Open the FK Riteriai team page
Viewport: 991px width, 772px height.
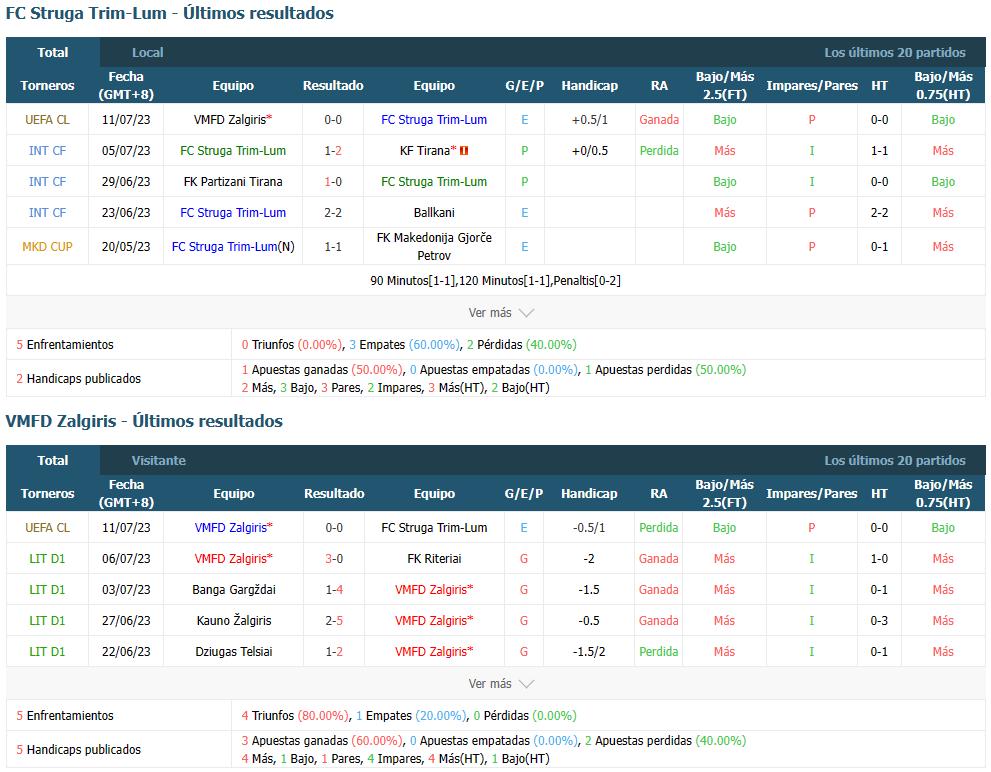[x=434, y=558]
